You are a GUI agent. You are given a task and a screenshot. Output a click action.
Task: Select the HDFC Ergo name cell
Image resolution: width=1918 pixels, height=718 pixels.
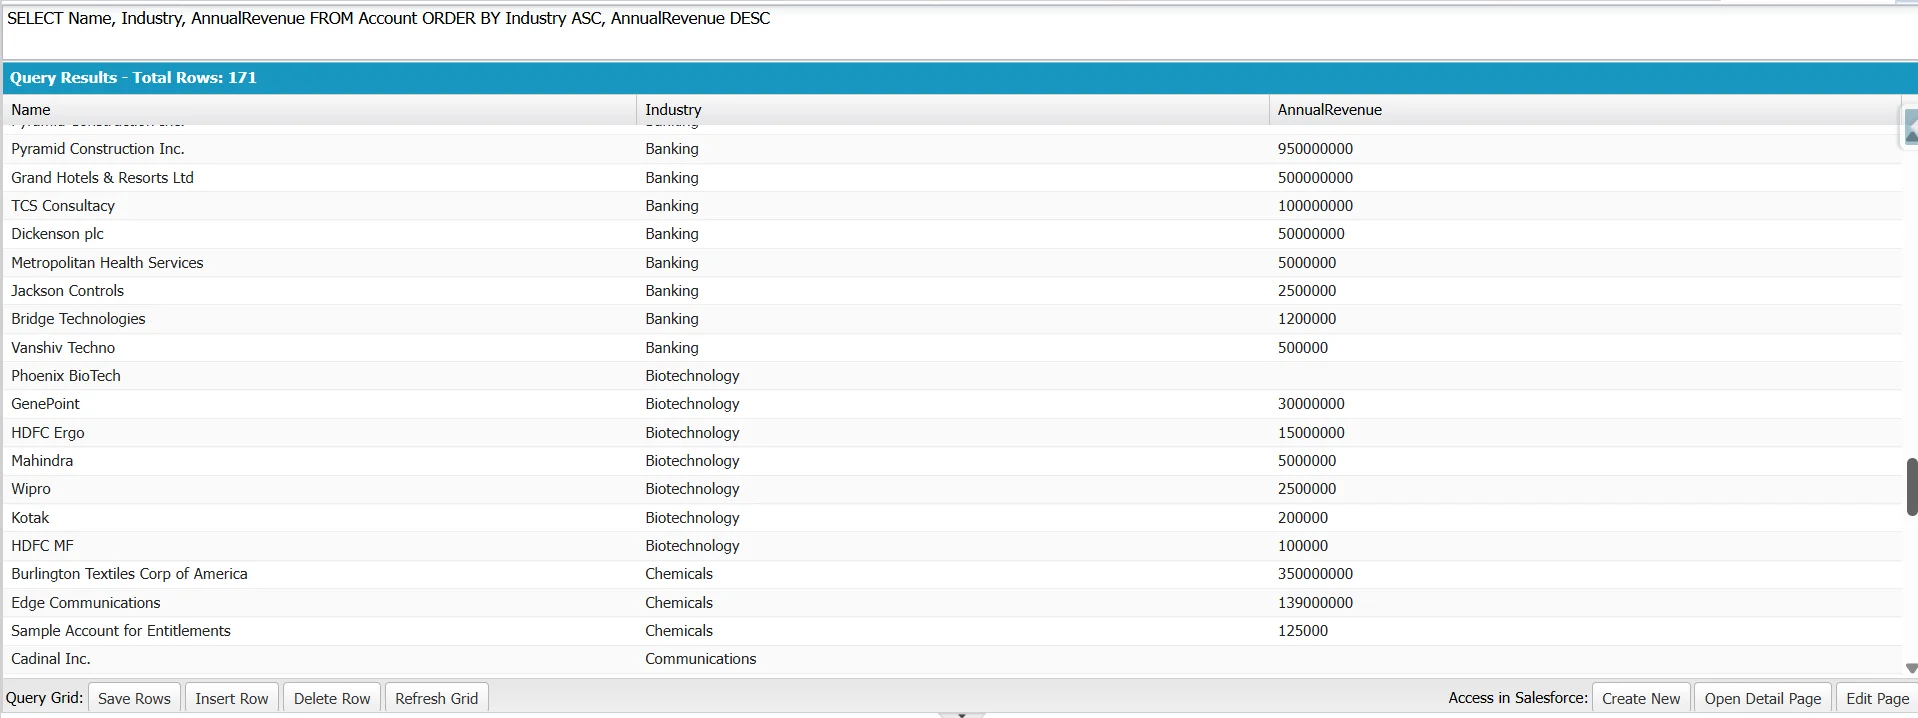pyautogui.click(x=319, y=432)
